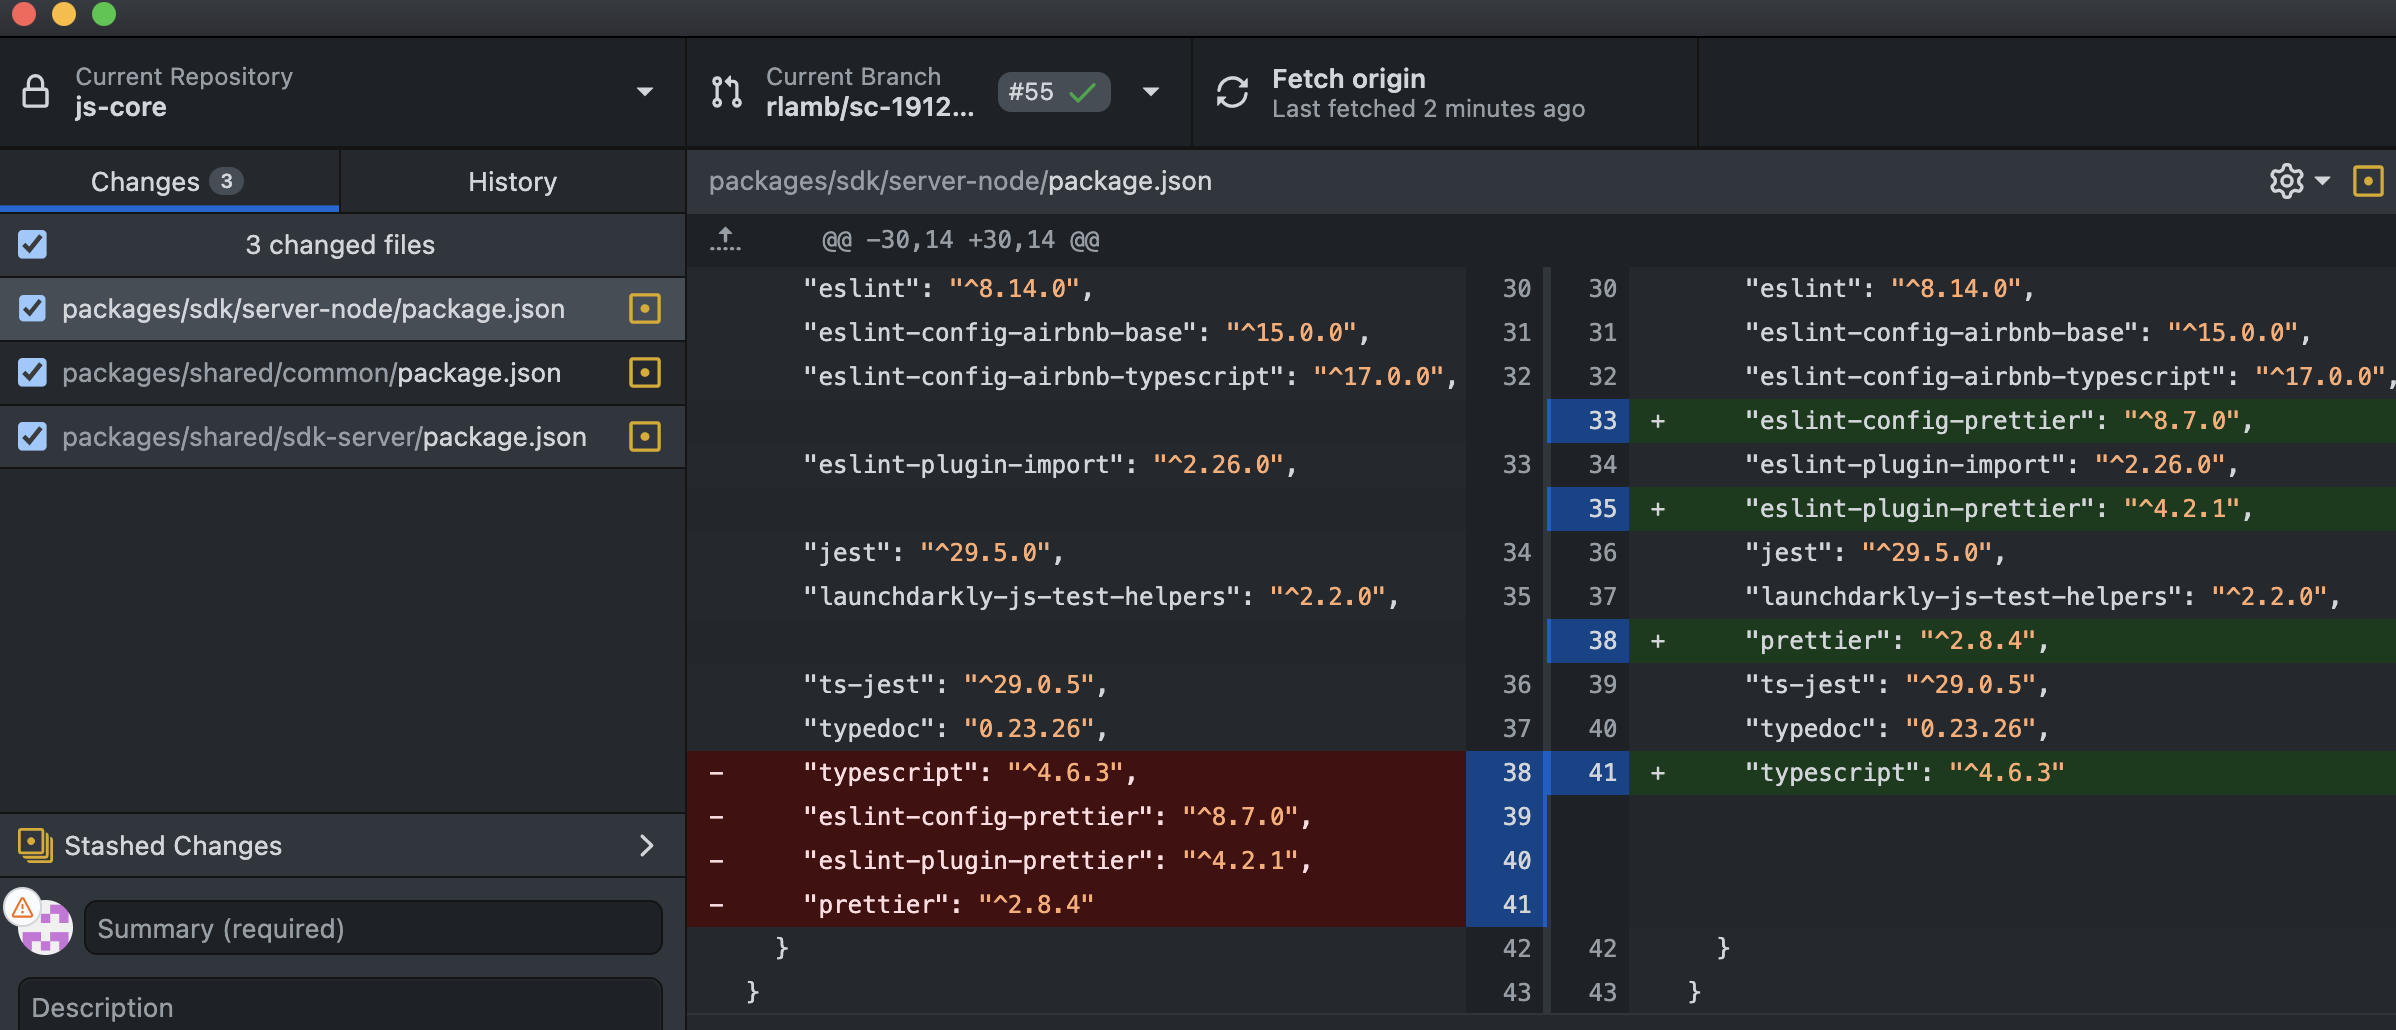Click the modified status icon for sdk-server package.json
Screen dimensions: 2396x1030
645,437
